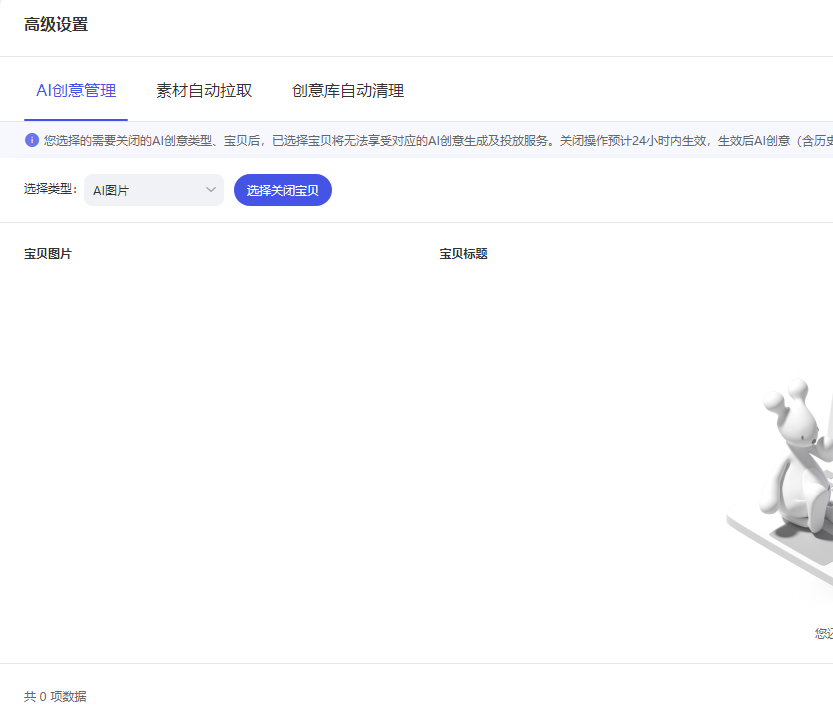Click the blue info icon in notice banner
This screenshot has width=833, height=705.
pos(32,140)
